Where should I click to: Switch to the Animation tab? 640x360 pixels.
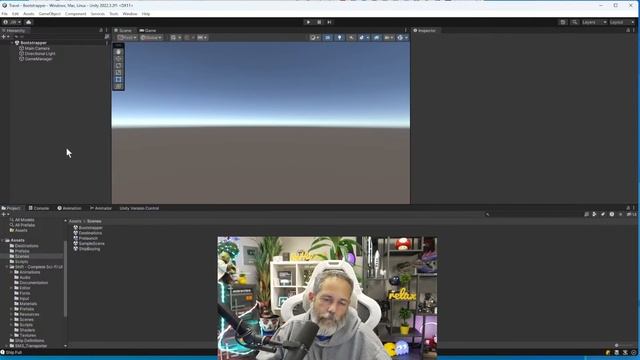pyautogui.click(x=69, y=208)
